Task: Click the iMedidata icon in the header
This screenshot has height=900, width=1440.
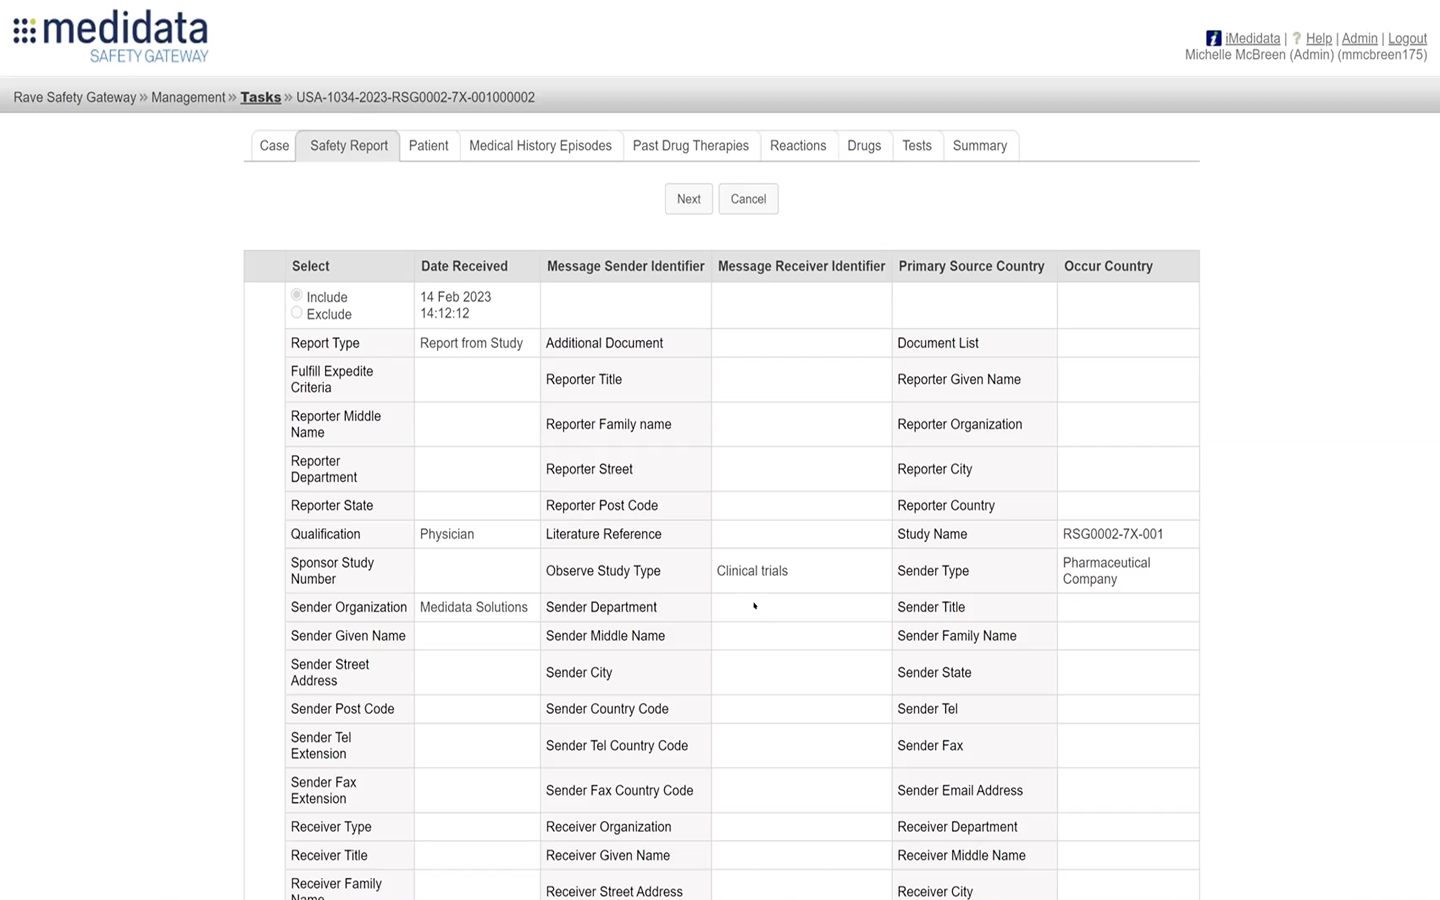Action: click(1213, 38)
